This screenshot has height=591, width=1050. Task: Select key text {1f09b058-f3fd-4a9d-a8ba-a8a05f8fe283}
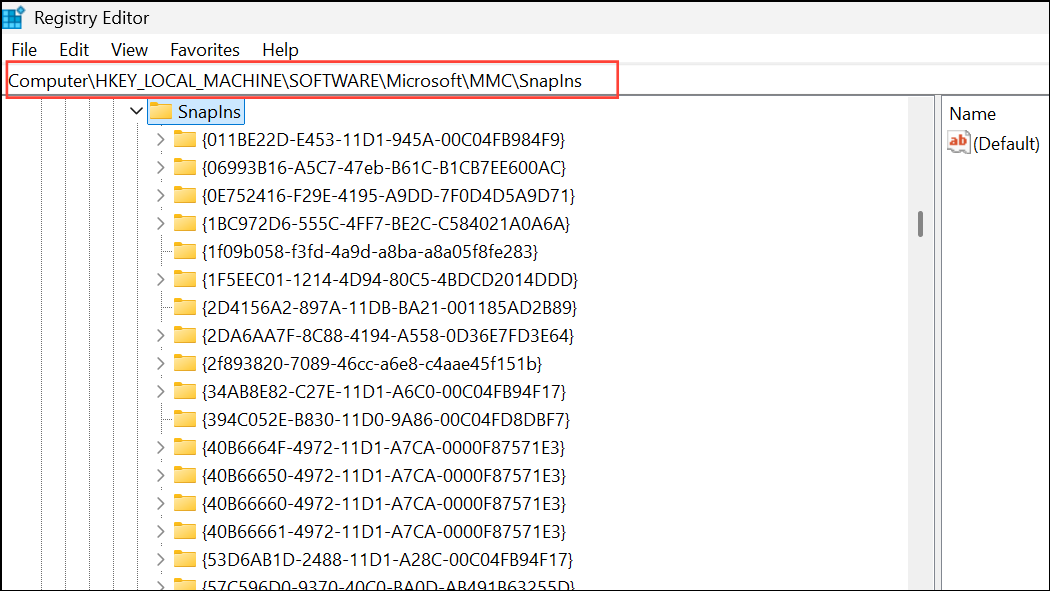(370, 252)
